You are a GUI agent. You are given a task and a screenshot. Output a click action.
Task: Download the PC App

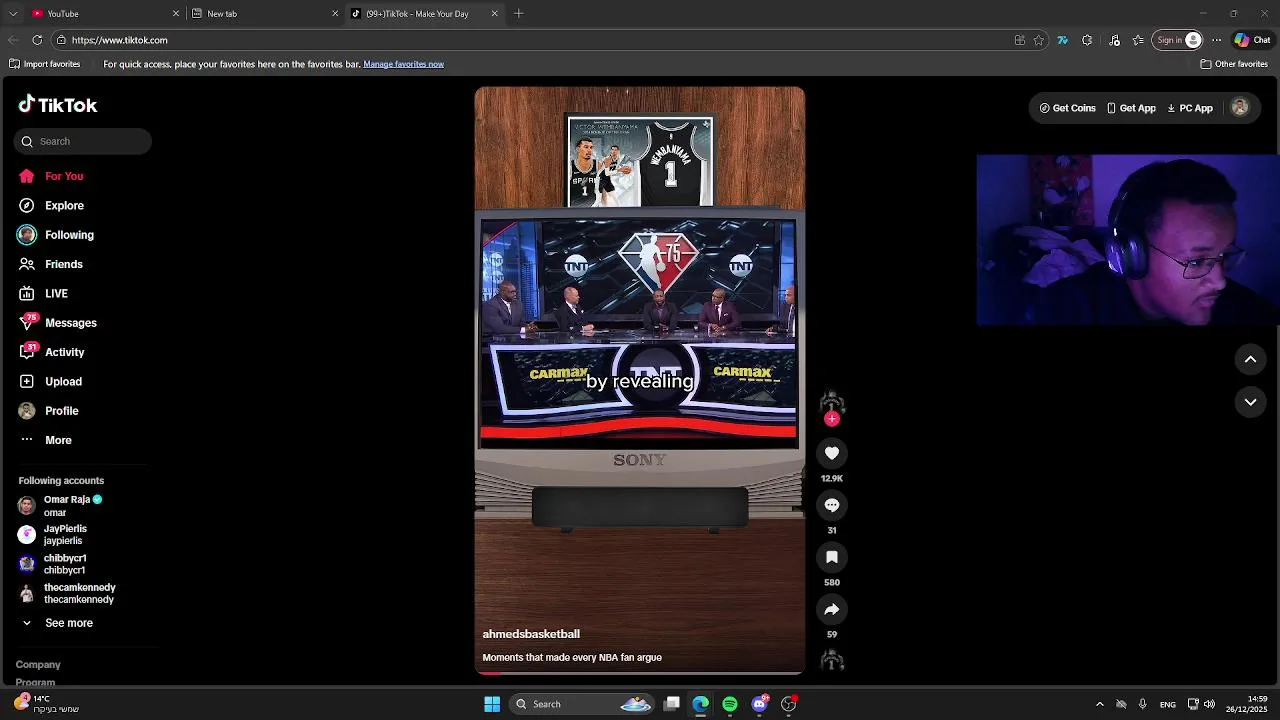click(1190, 108)
